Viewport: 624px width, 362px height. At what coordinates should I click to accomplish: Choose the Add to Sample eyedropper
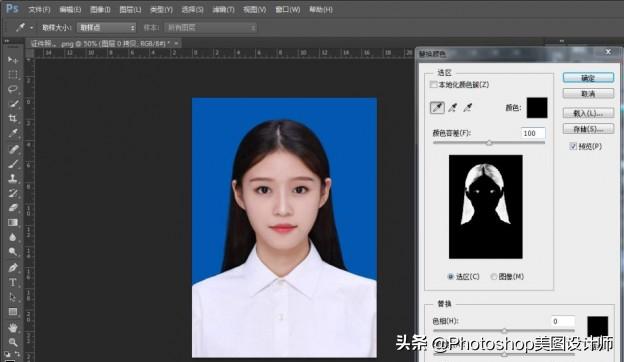tap(452, 107)
